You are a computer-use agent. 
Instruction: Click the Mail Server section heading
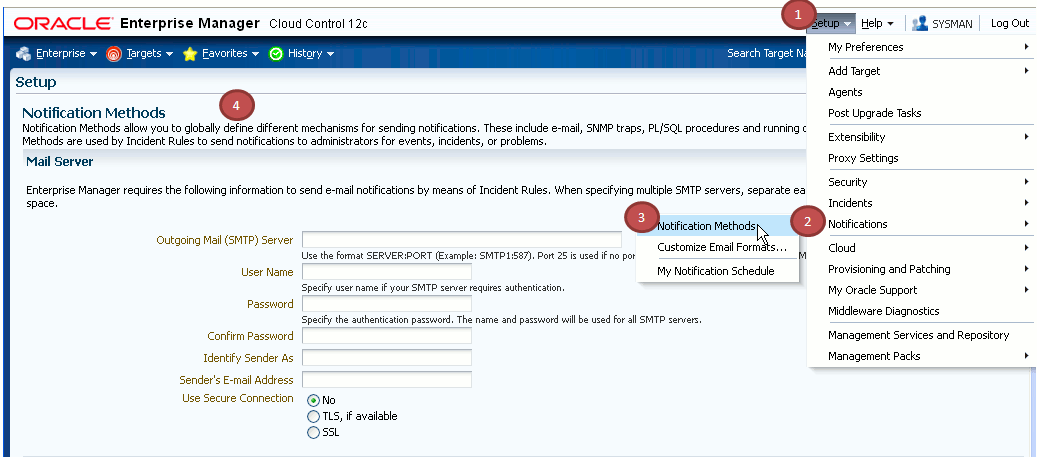click(x=60, y=161)
